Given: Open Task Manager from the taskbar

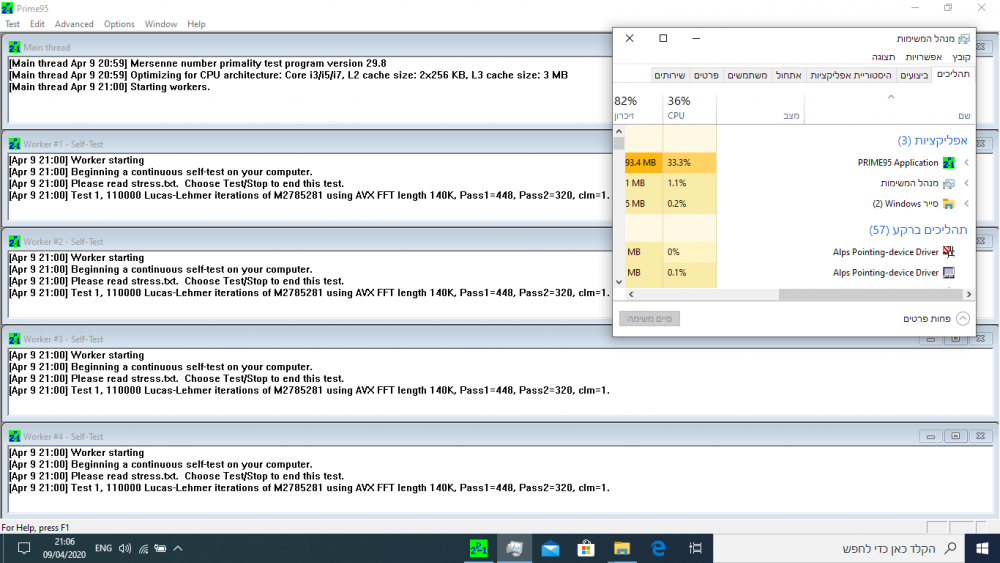Looking at the screenshot, I should (x=515, y=548).
